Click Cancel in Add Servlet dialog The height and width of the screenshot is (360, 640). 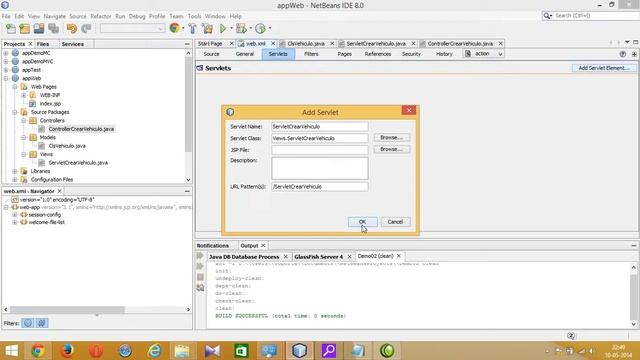point(395,222)
